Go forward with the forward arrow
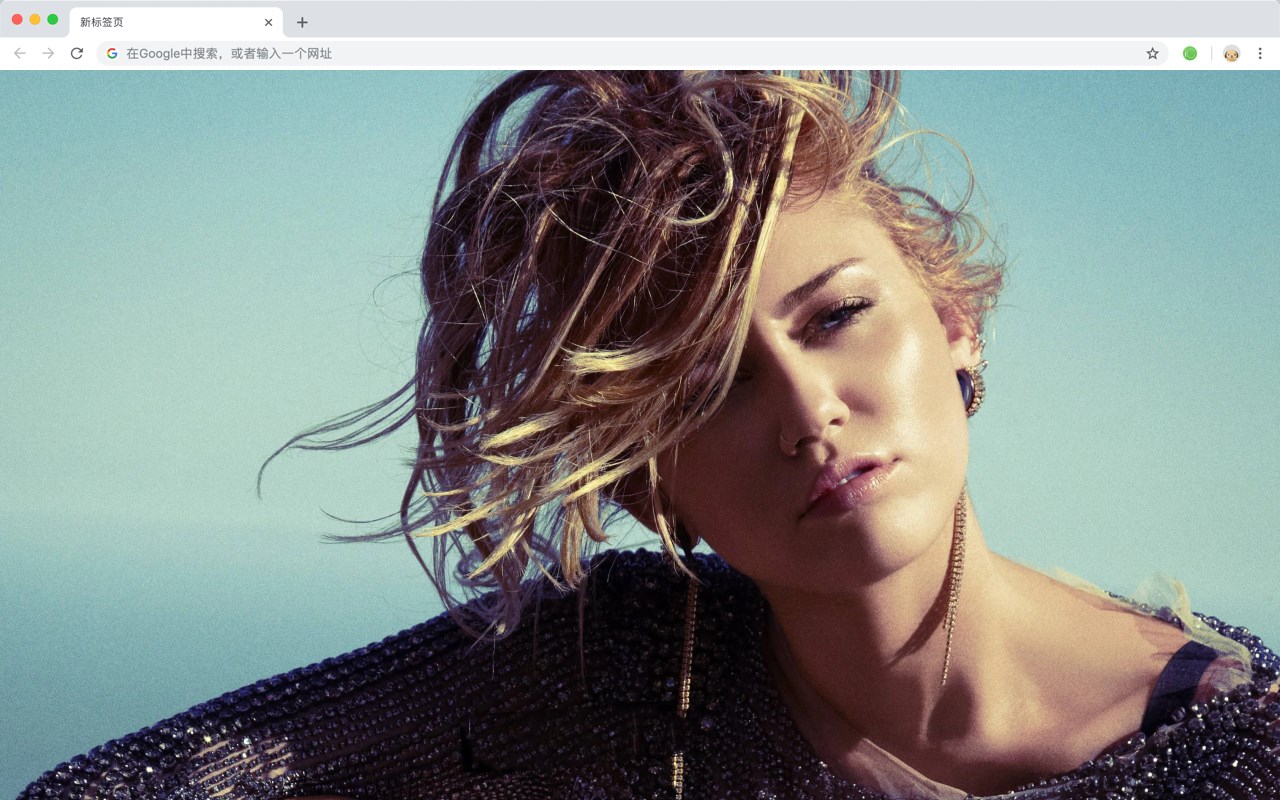This screenshot has width=1280, height=800. [x=48, y=53]
